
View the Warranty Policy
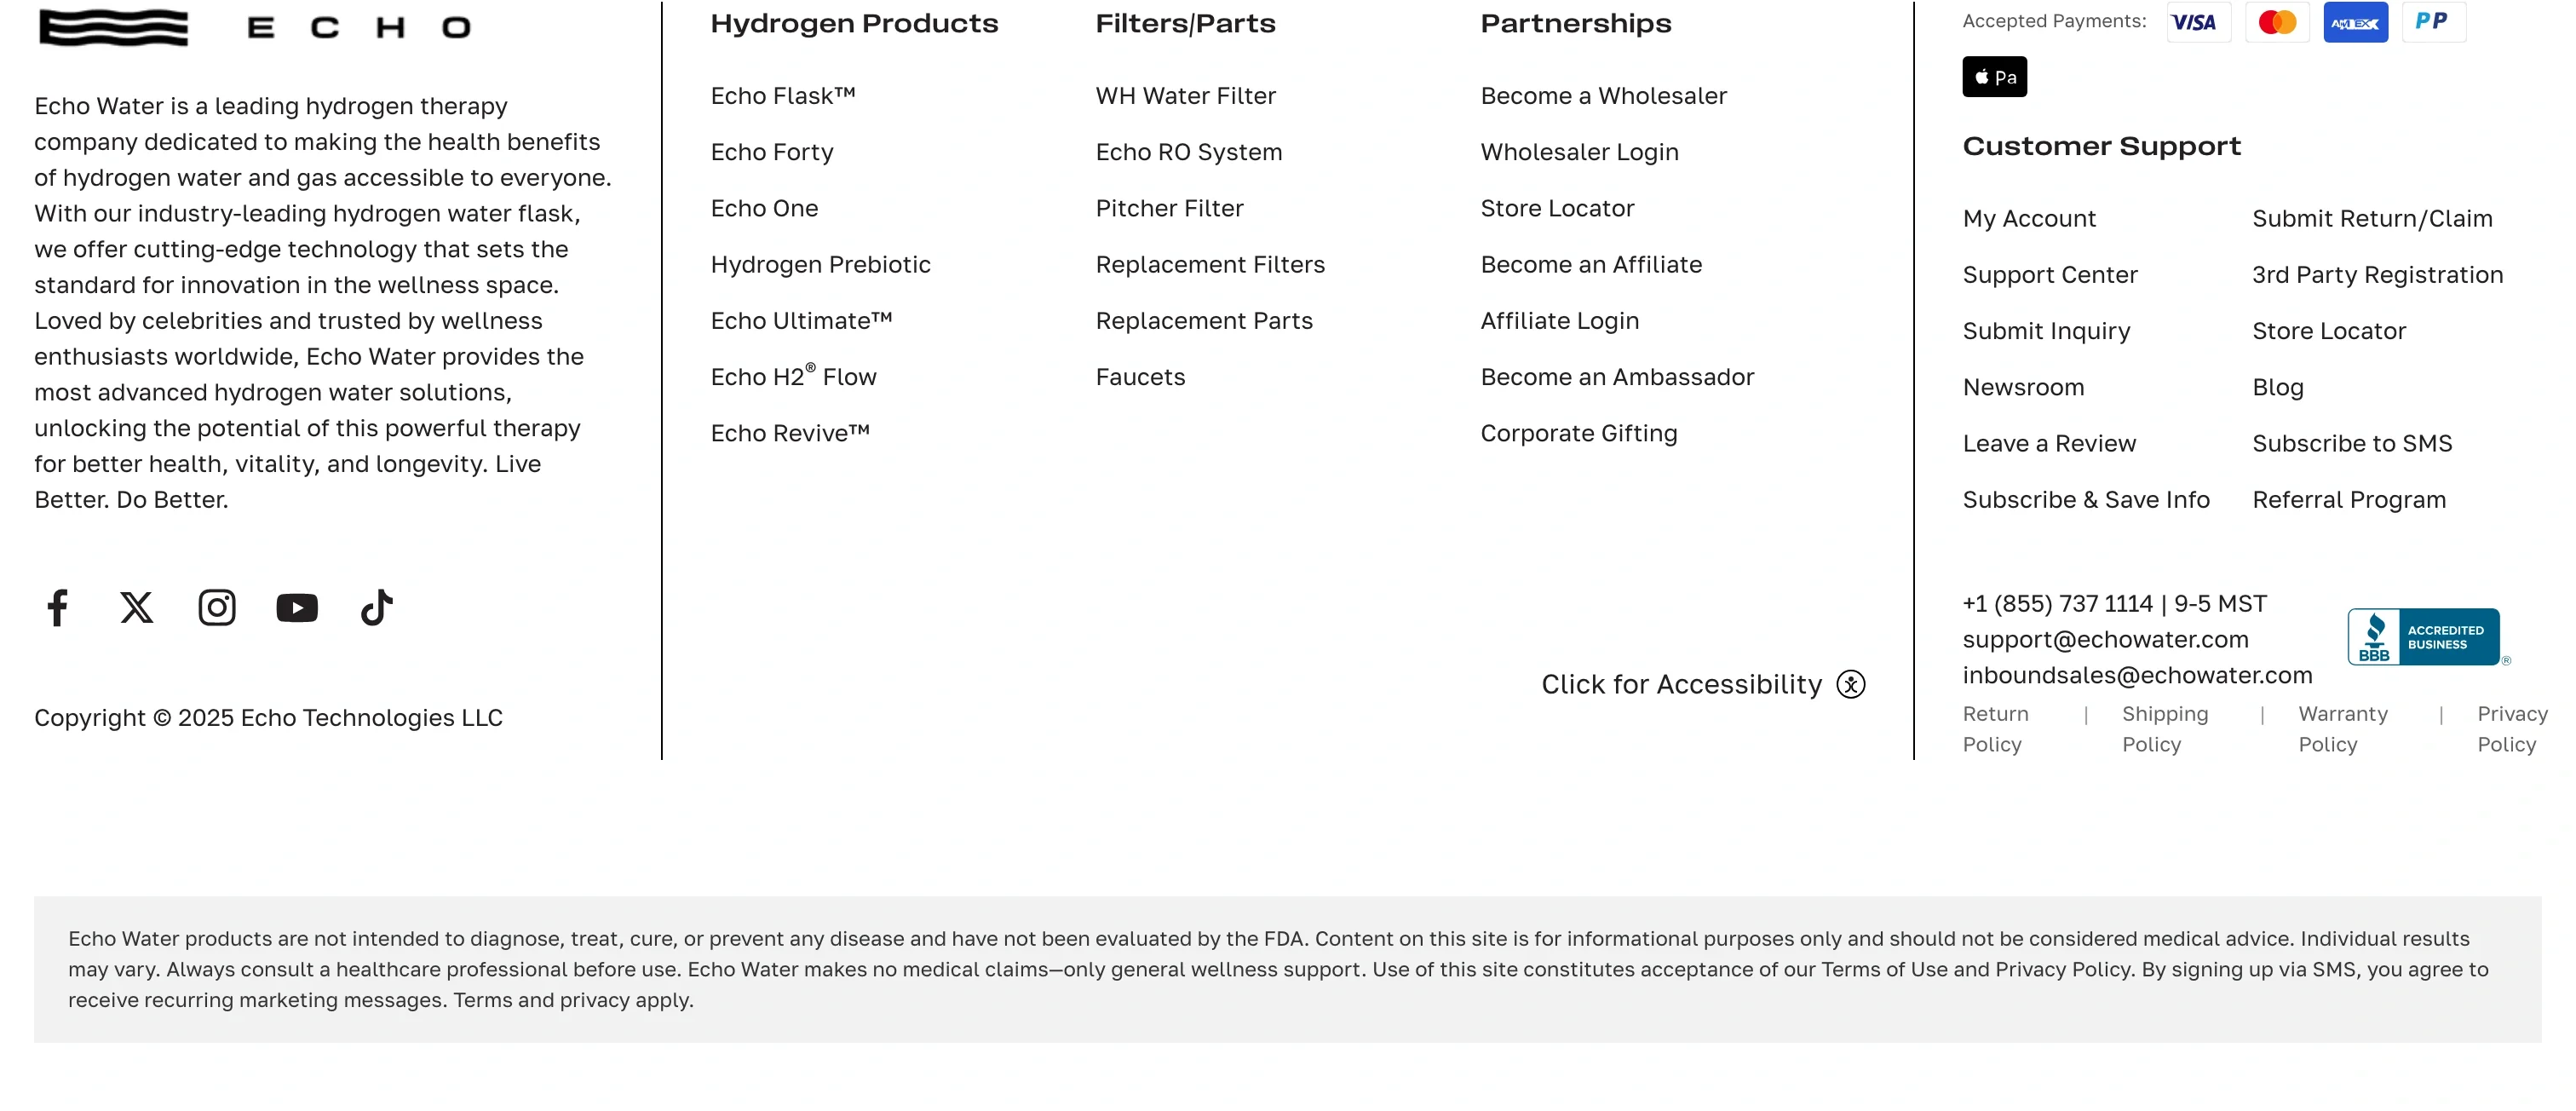tap(2343, 729)
